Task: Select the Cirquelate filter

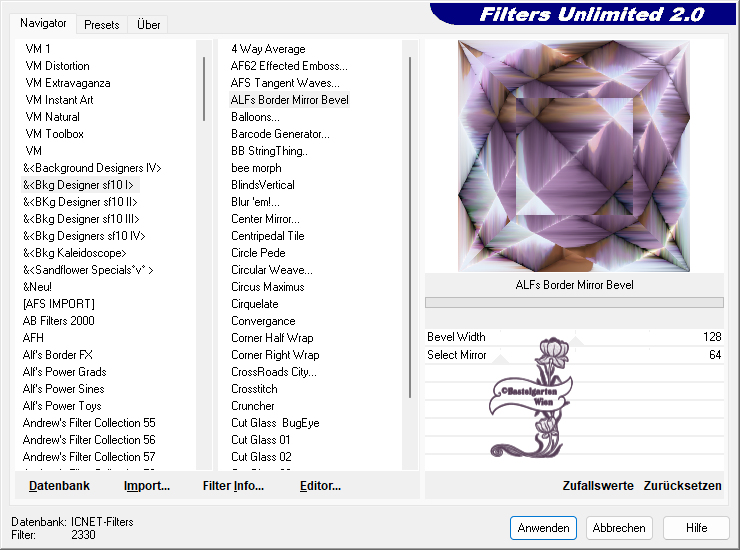Action: (255, 304)
